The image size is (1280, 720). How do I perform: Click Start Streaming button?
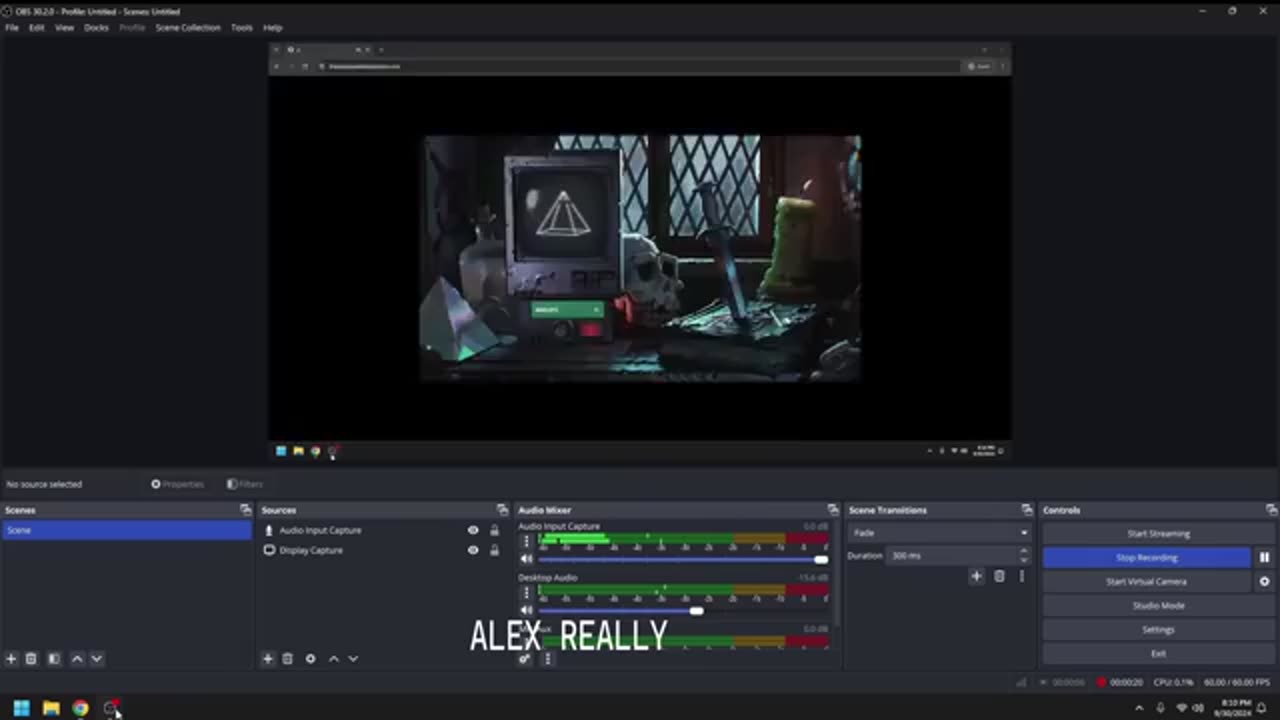(1158, 533)
